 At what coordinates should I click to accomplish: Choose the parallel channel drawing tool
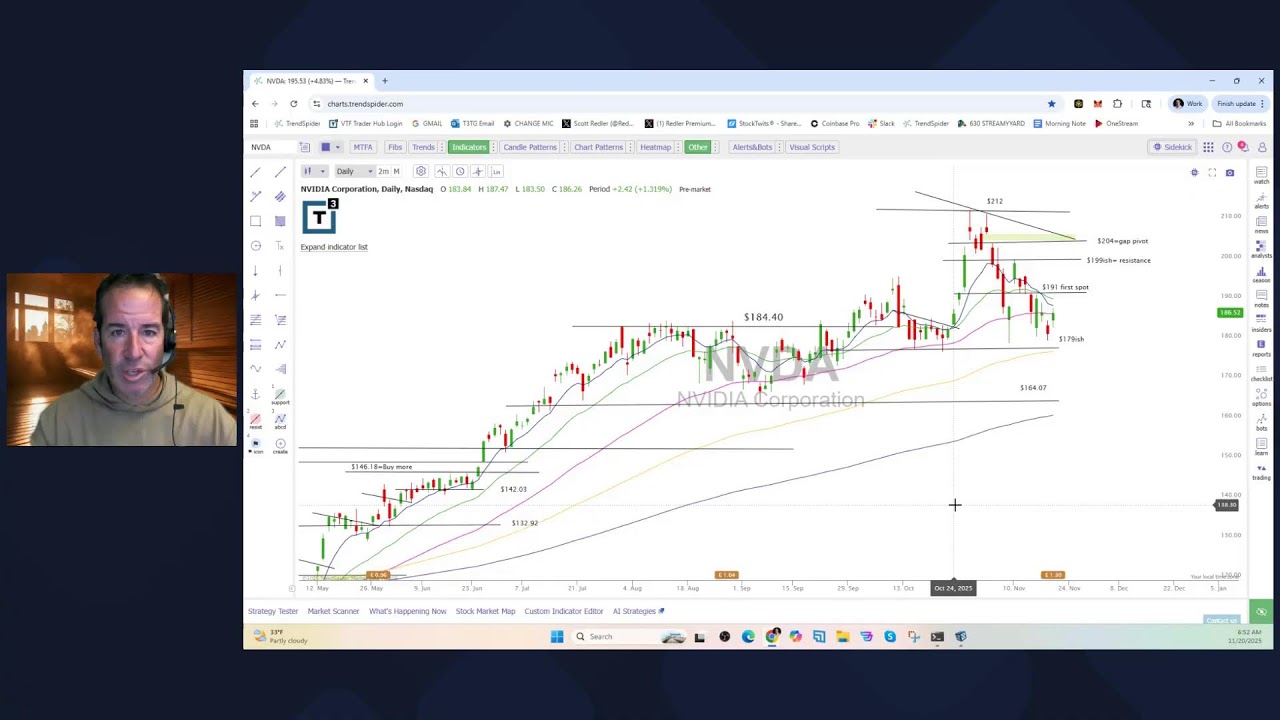tap(280, 196)
